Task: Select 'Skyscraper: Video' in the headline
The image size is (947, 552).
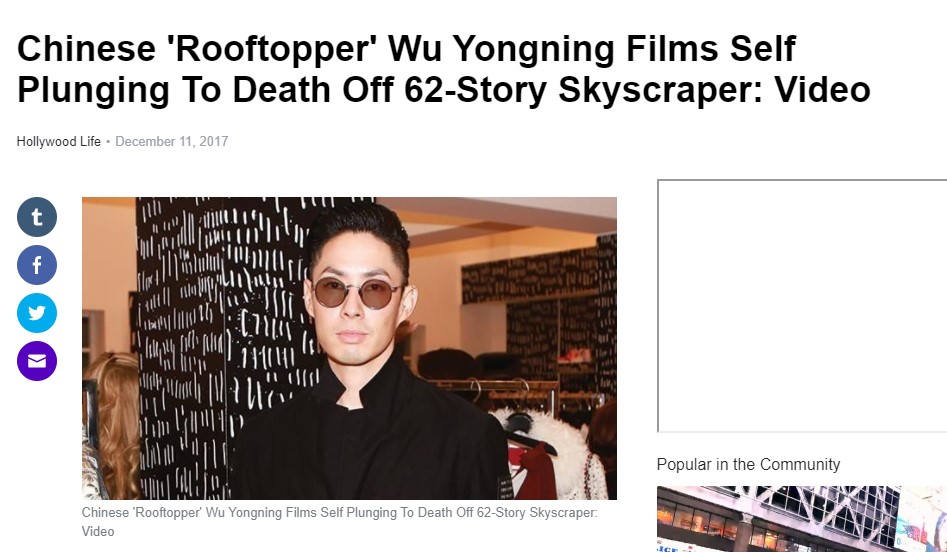Action: [x=714, y=89]
